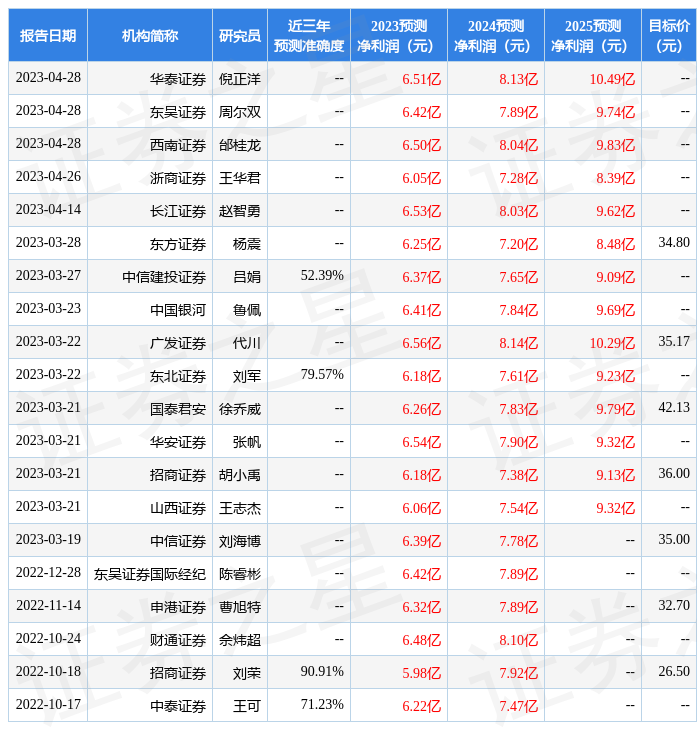The height and width of the screenshot is (730, 697).
Task: Click the date 2023-04-26
Action: pyautogui.click(x=48, y=176)
